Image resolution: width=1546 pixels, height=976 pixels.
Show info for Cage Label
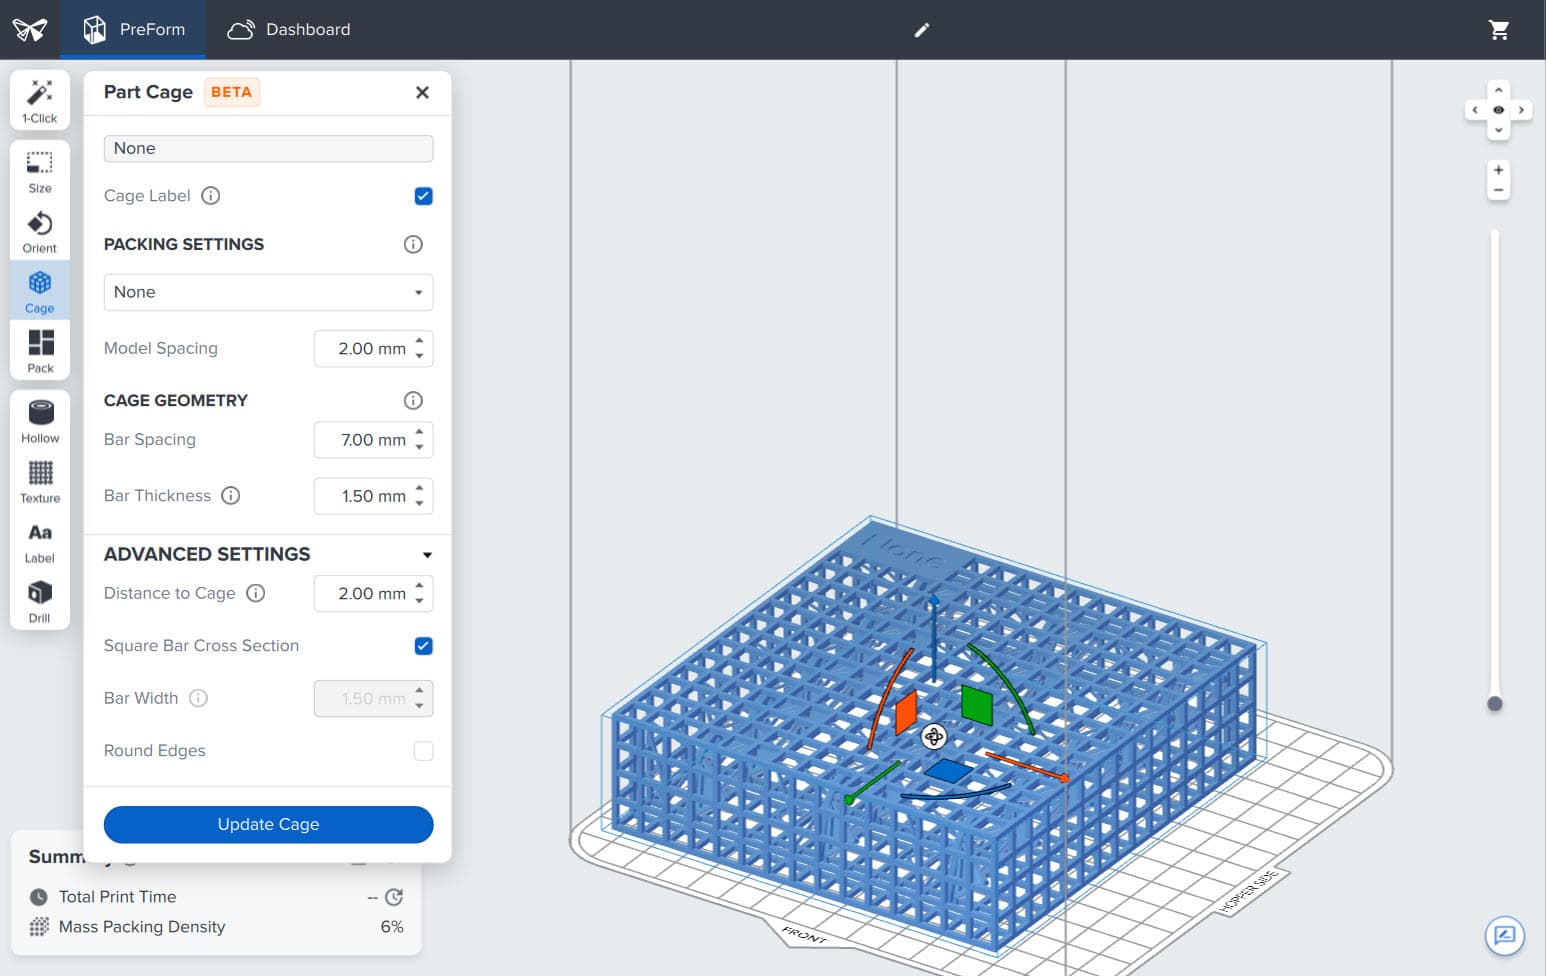point(210,196)
